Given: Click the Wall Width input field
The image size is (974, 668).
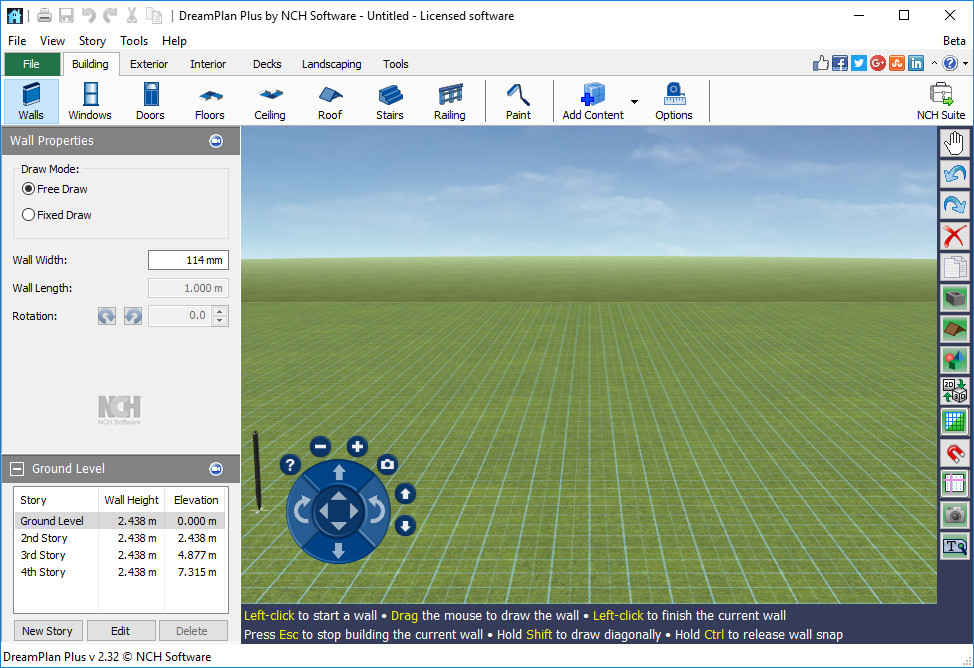Looking at the screenshot, I should click(188, 260).
